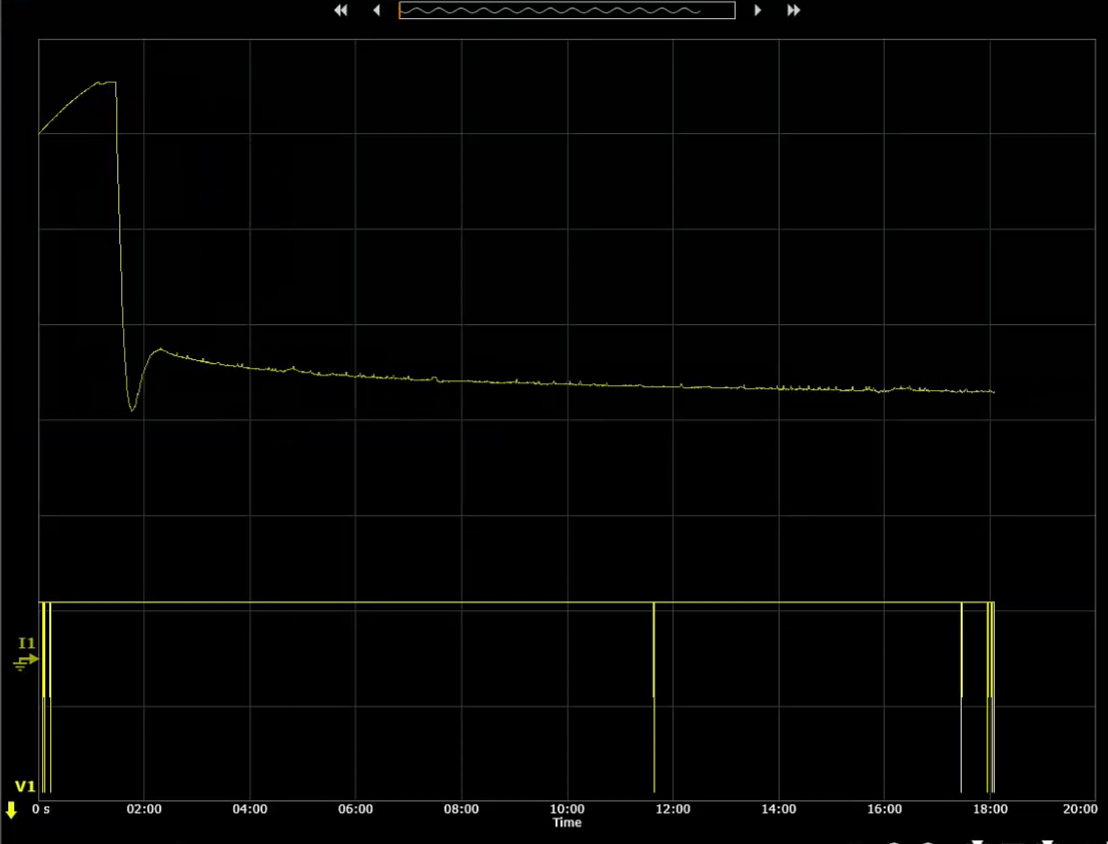Click the I1 trace label

pyautogui.click(x=27, y=643)
